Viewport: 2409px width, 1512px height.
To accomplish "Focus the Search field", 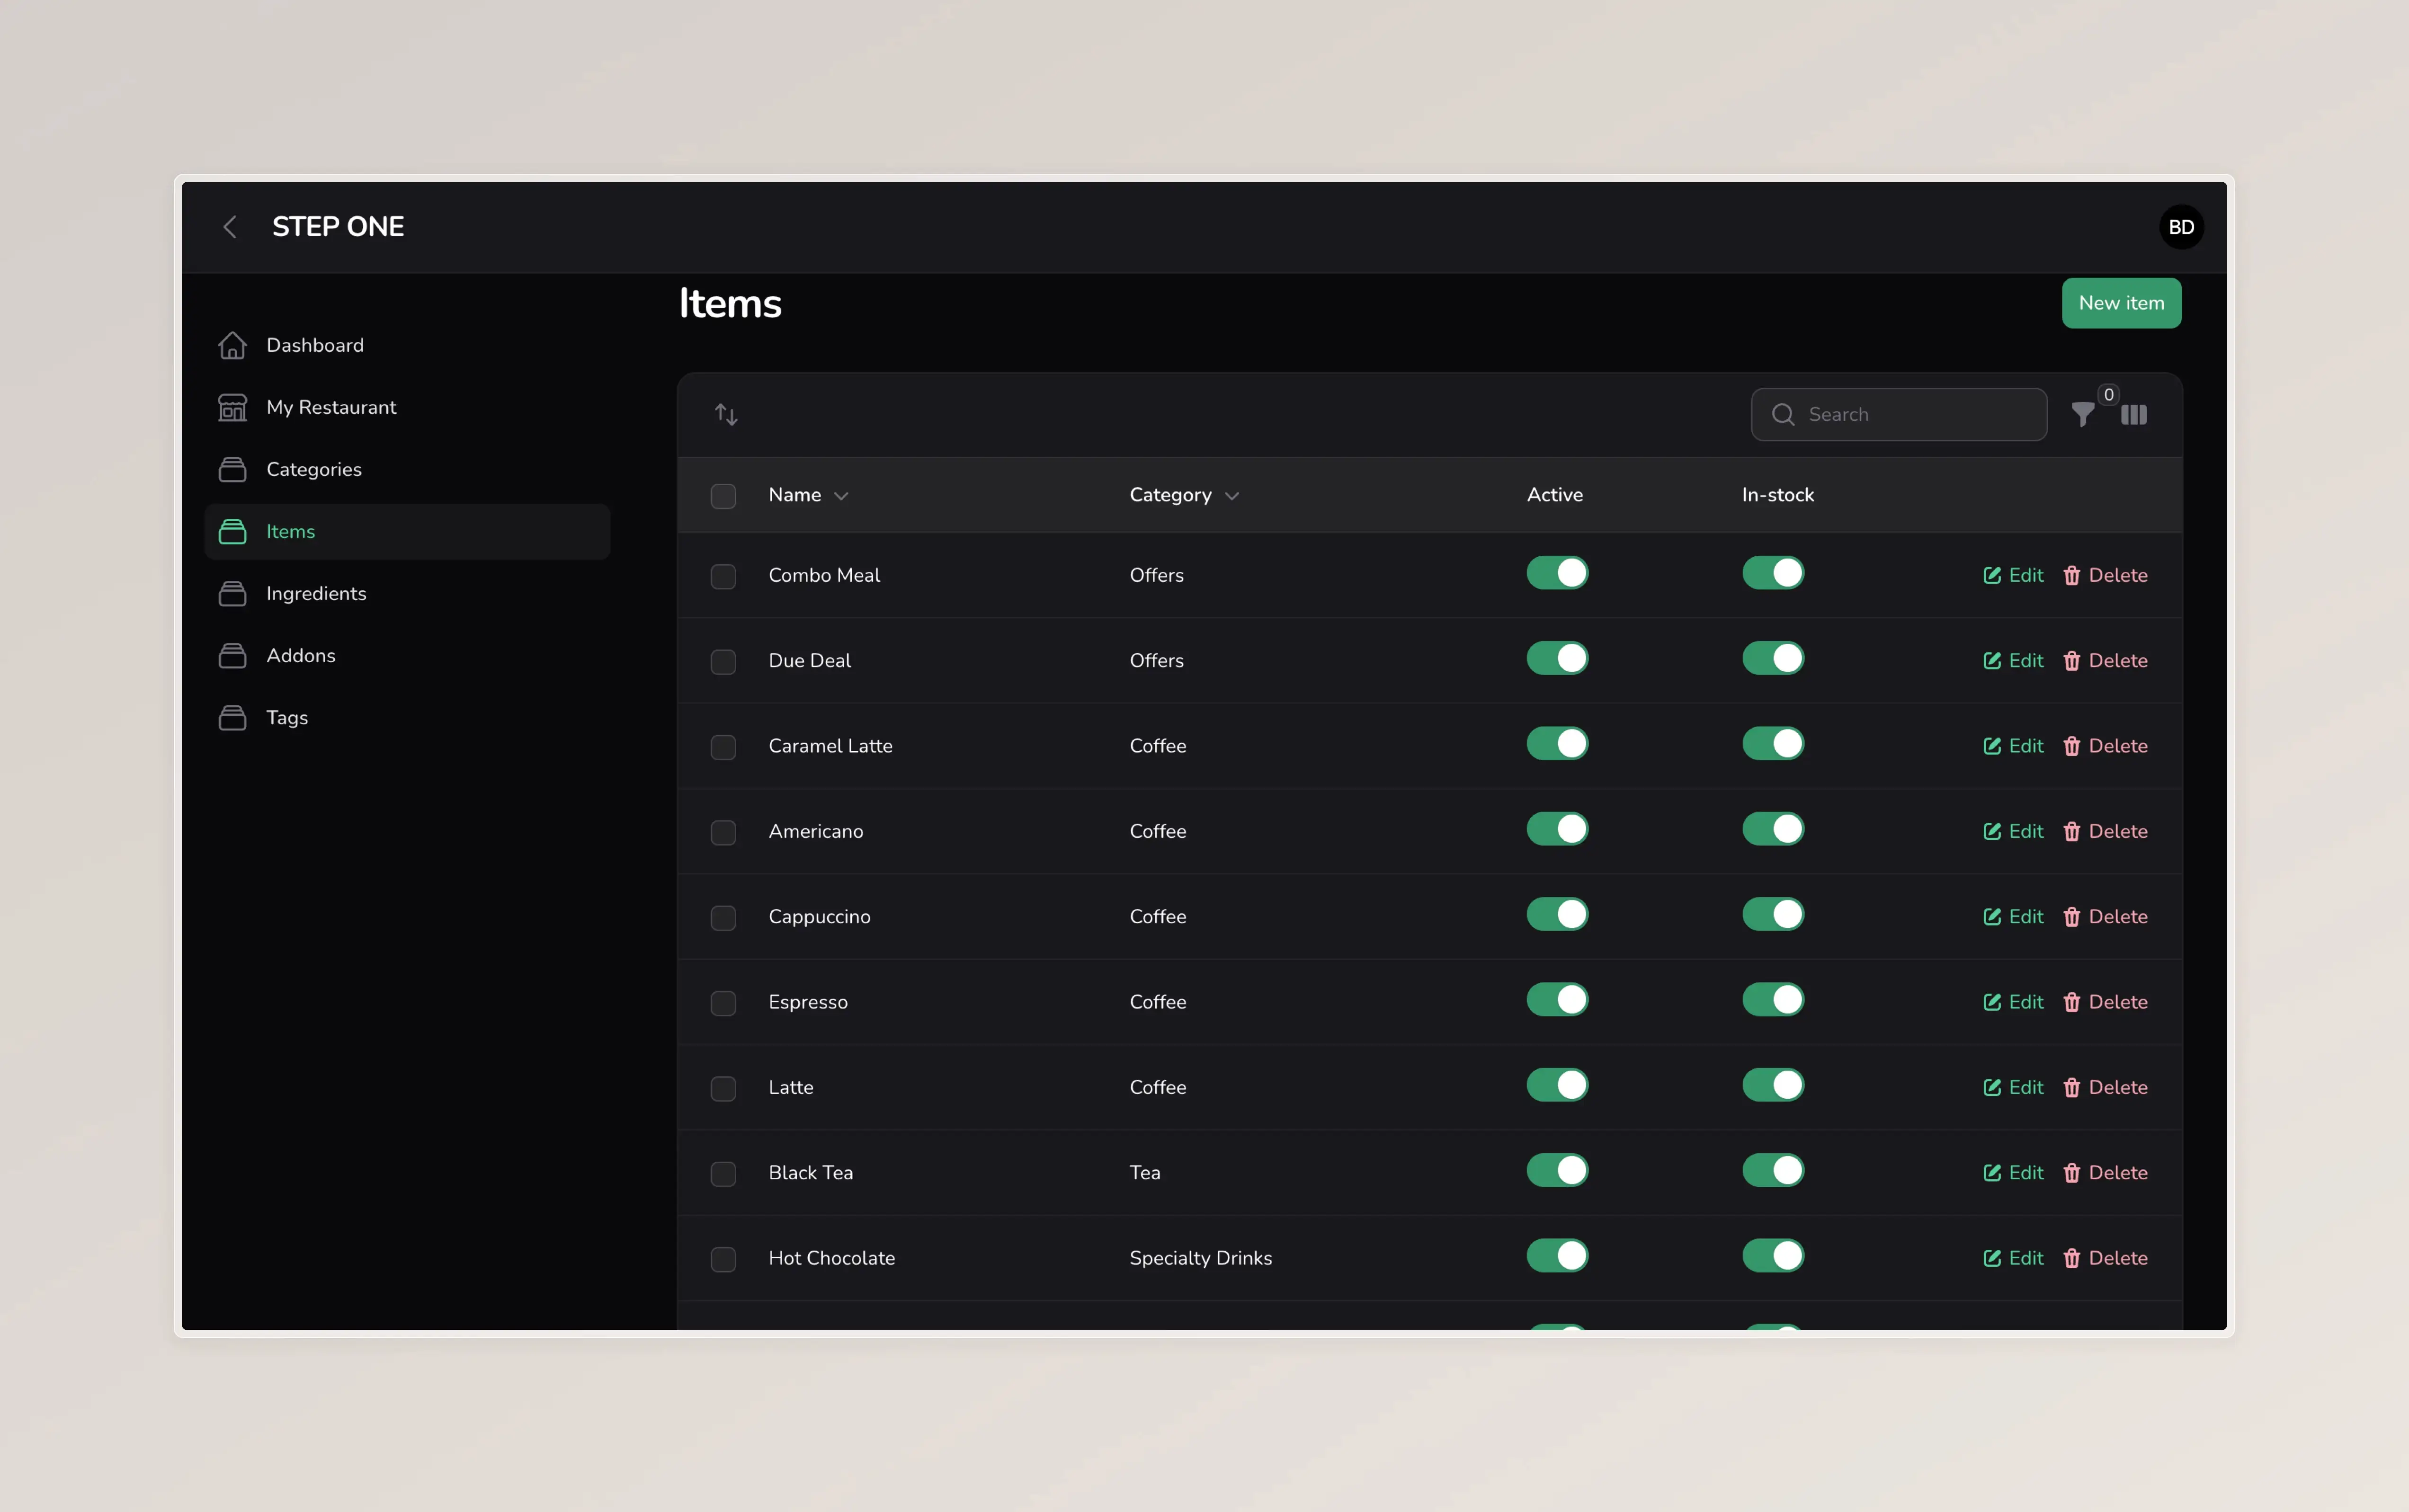I will 1898,414.
